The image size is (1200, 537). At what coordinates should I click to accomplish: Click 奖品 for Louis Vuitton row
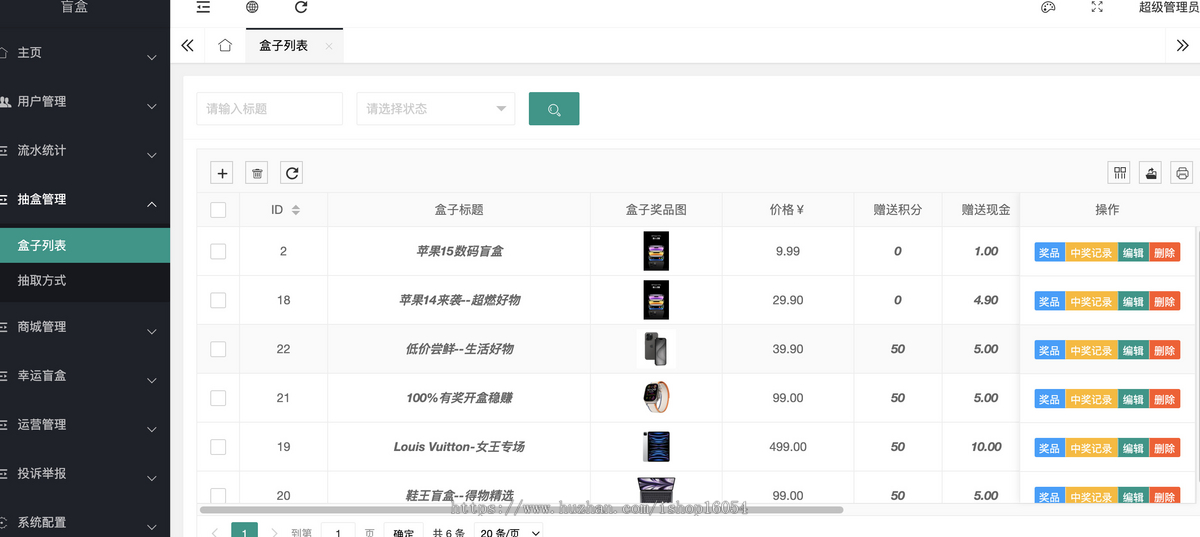[x=1049, y=449]
